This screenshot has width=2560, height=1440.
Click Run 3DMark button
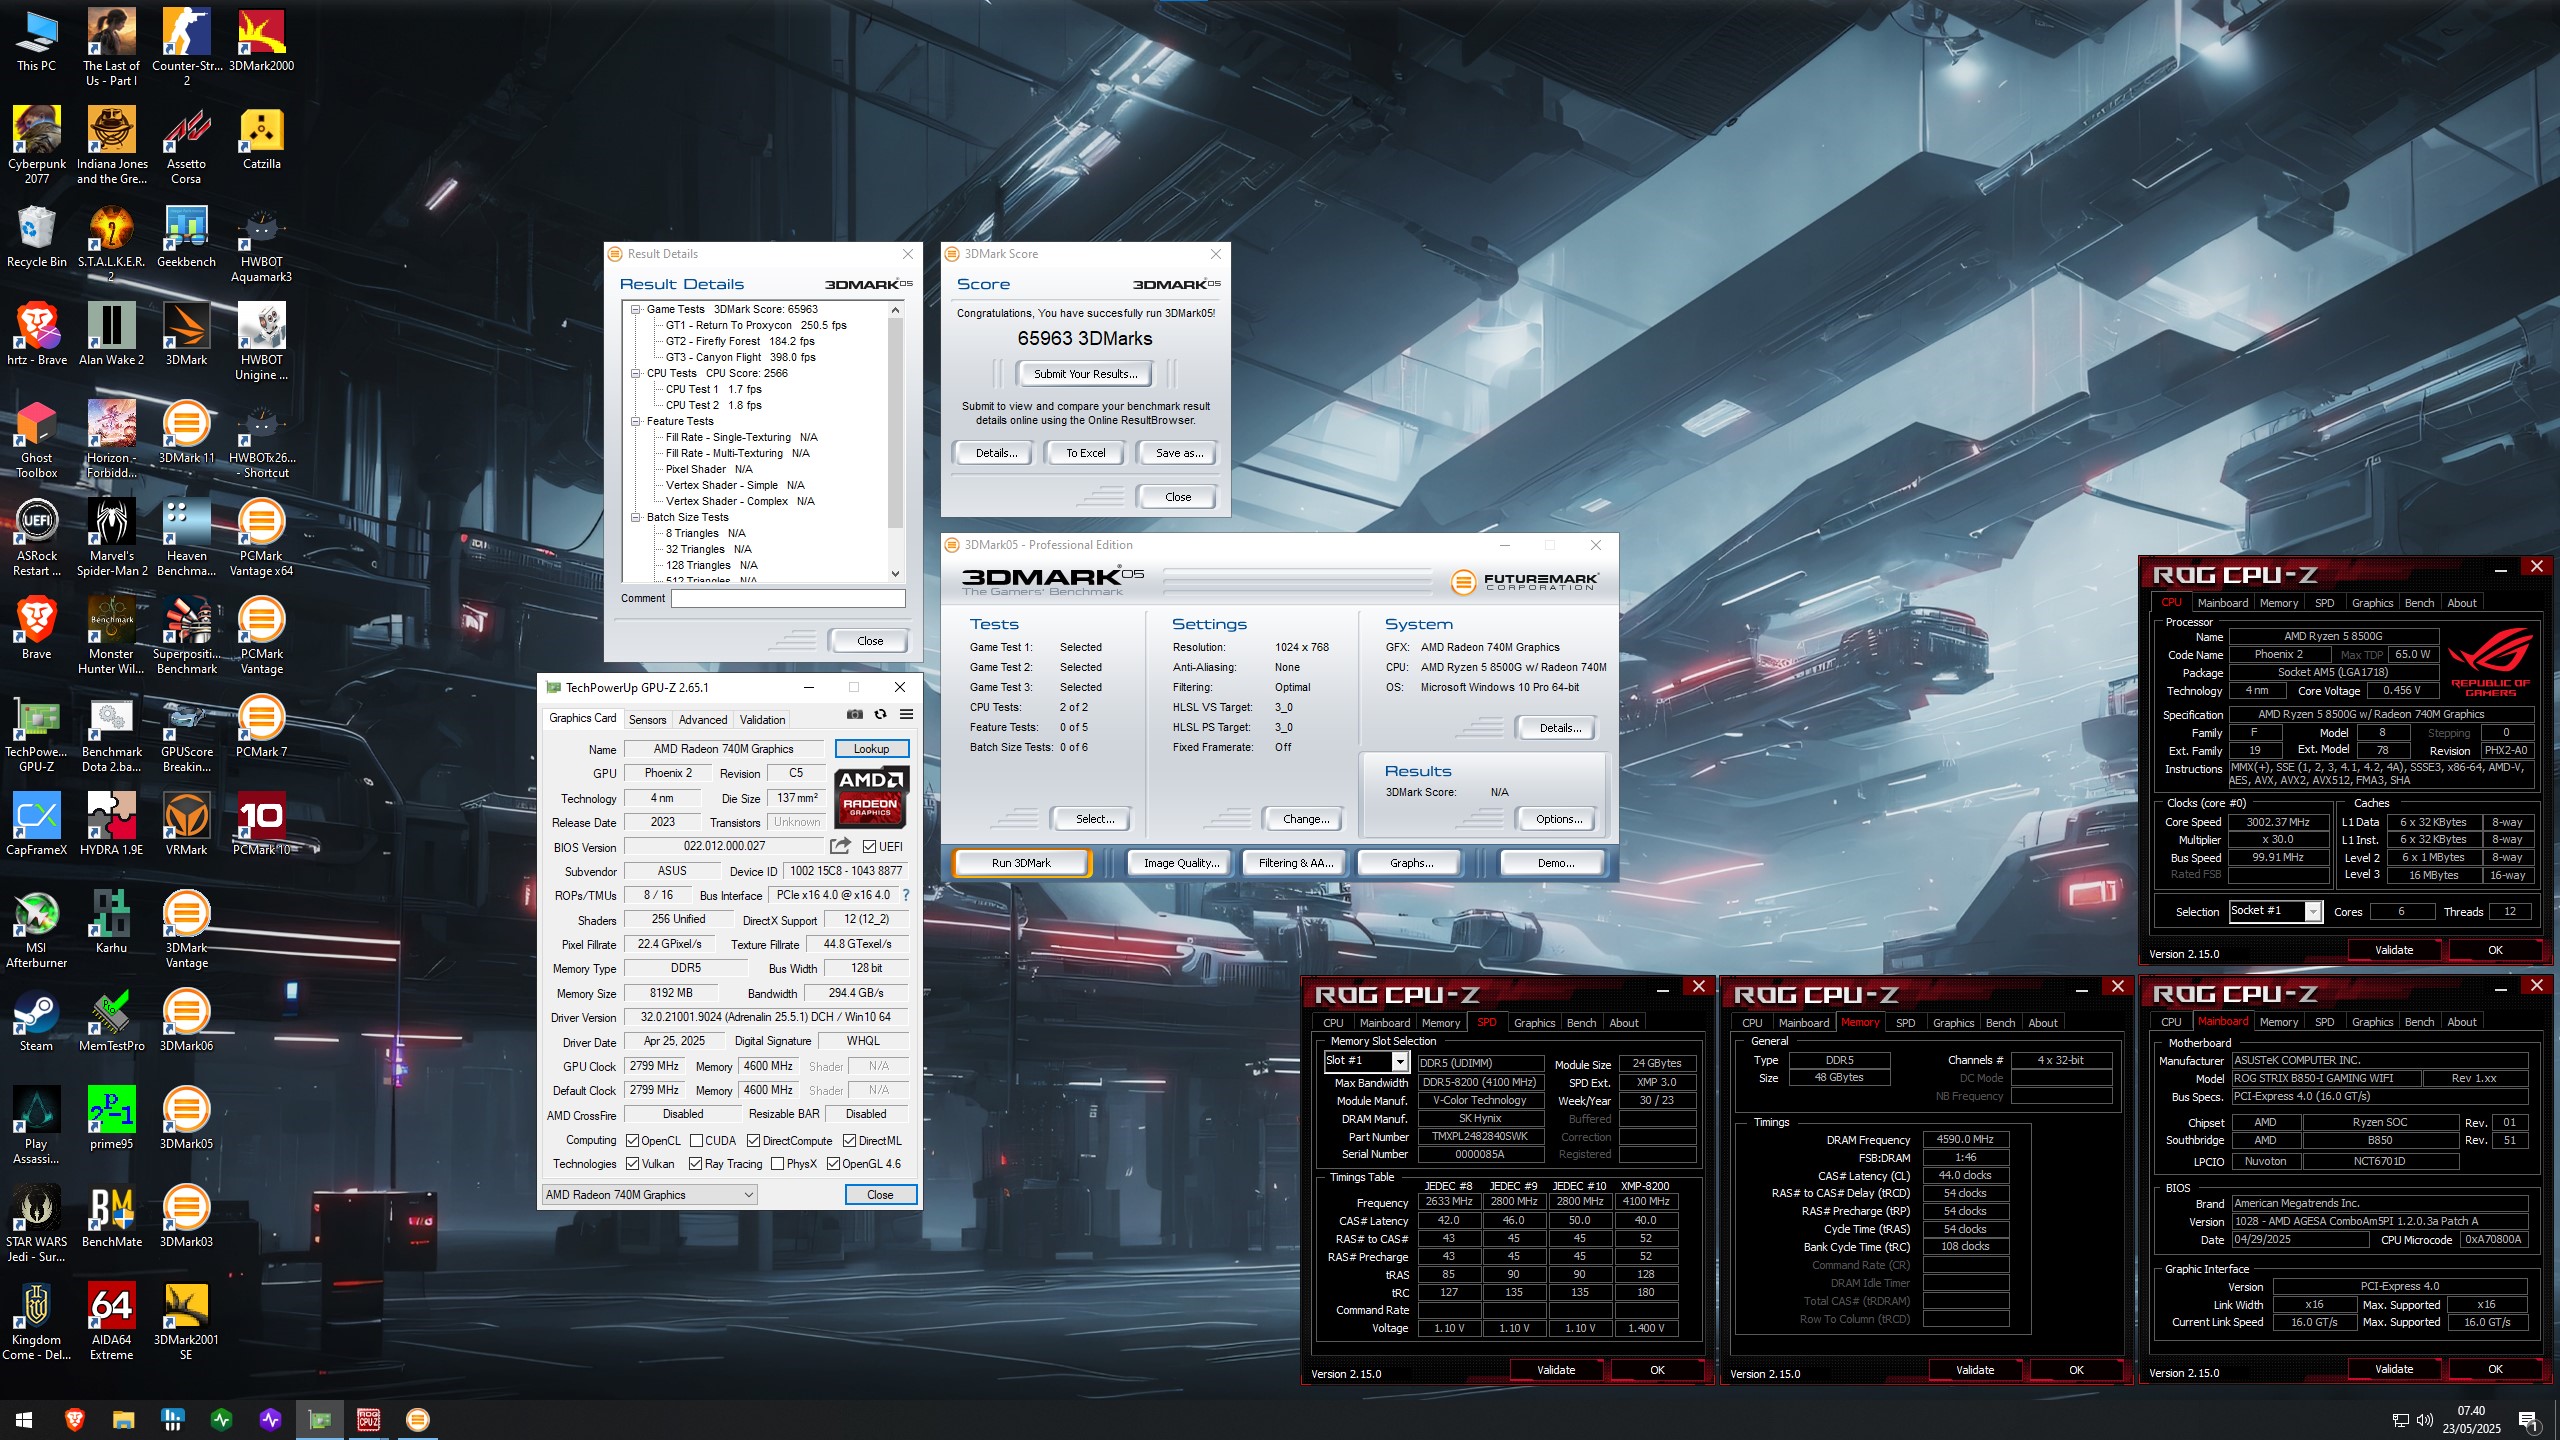(x=1021, y=863)
